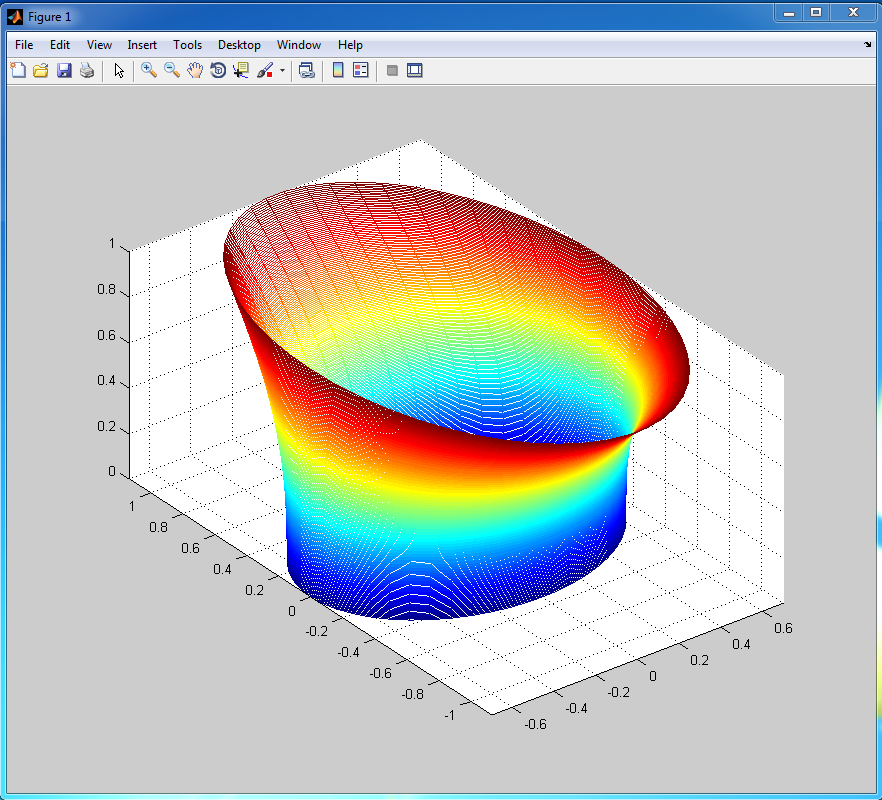
Task: Enable the Data Cursor tool
Action: coord(241,70)
